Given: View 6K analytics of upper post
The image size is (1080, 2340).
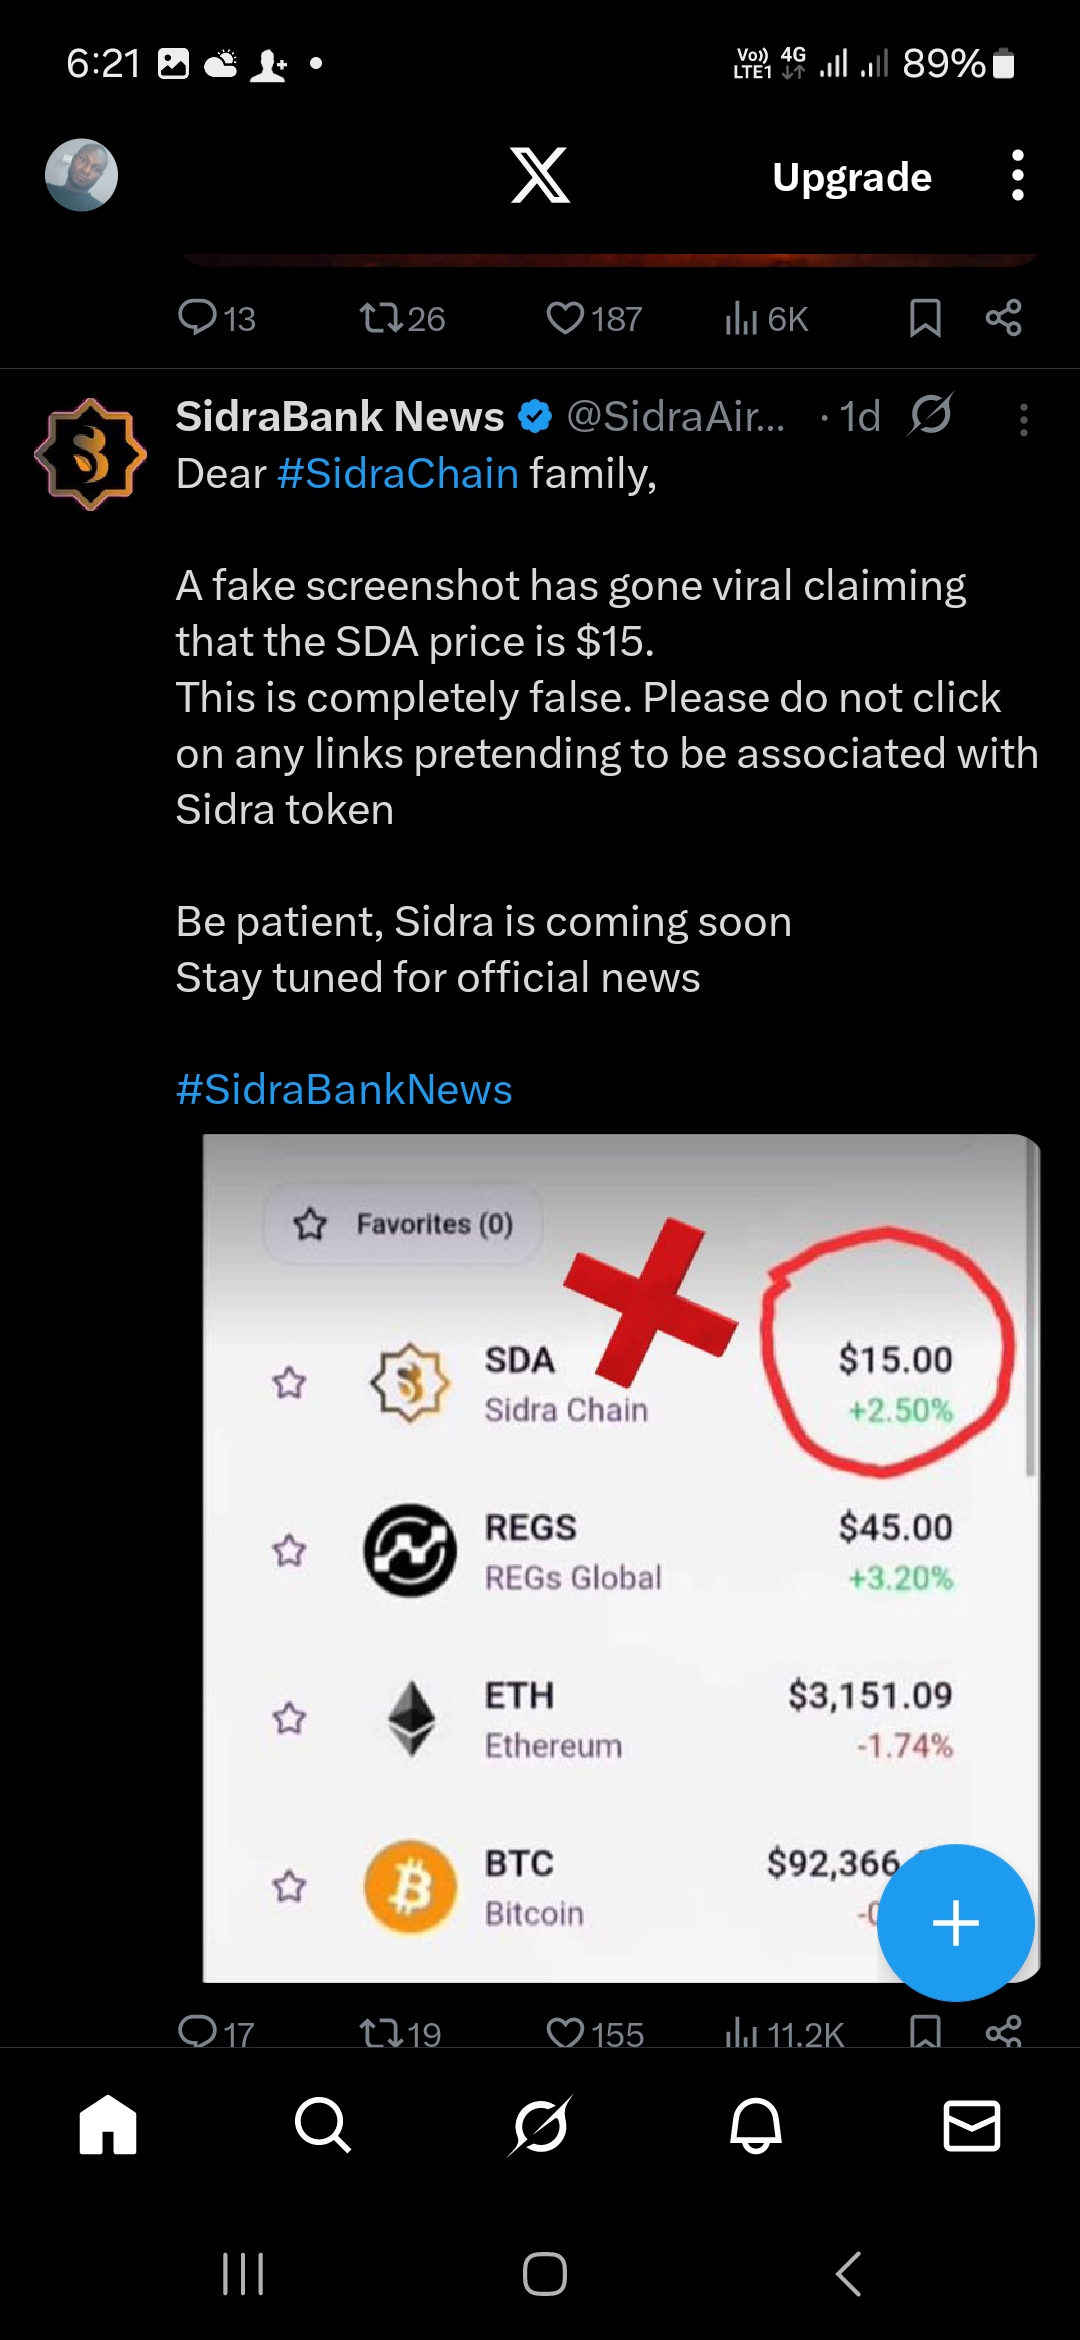Looking at the screenshot, I should [766, 319].
